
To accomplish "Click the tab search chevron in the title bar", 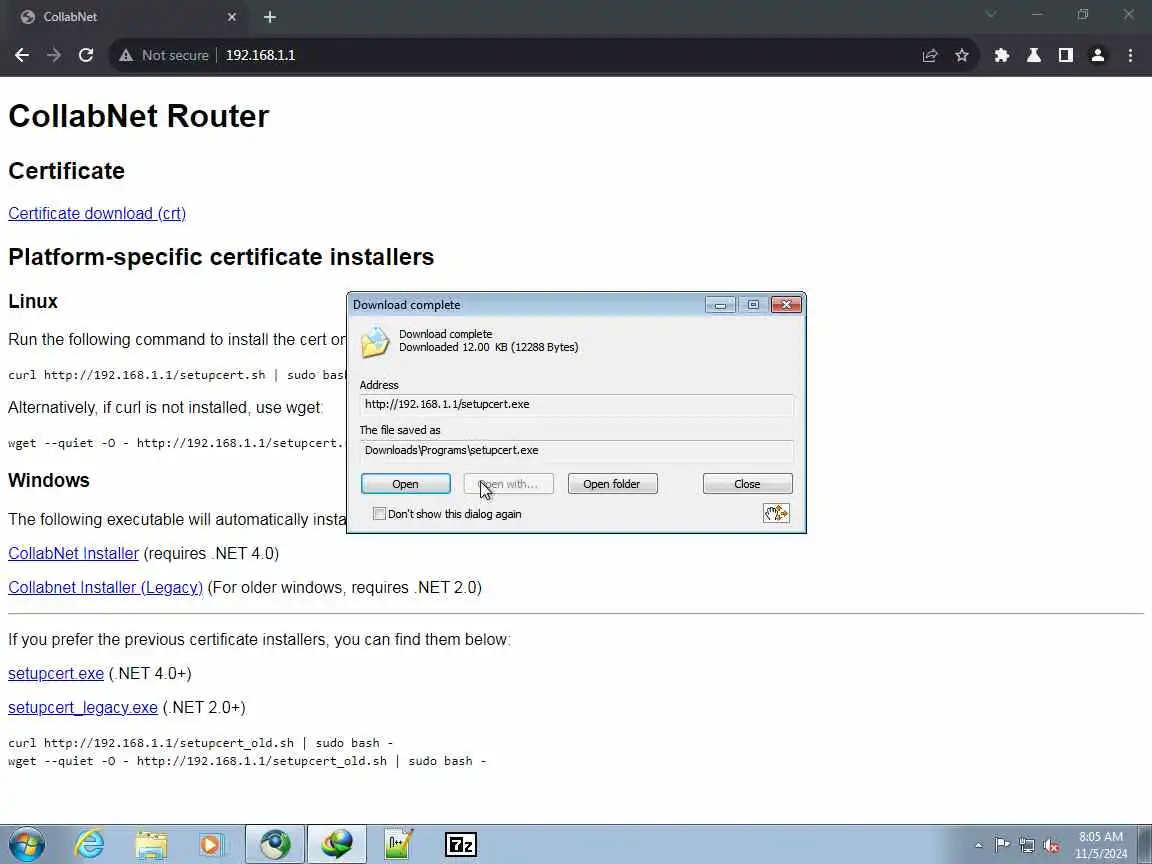I will (990, 14).
